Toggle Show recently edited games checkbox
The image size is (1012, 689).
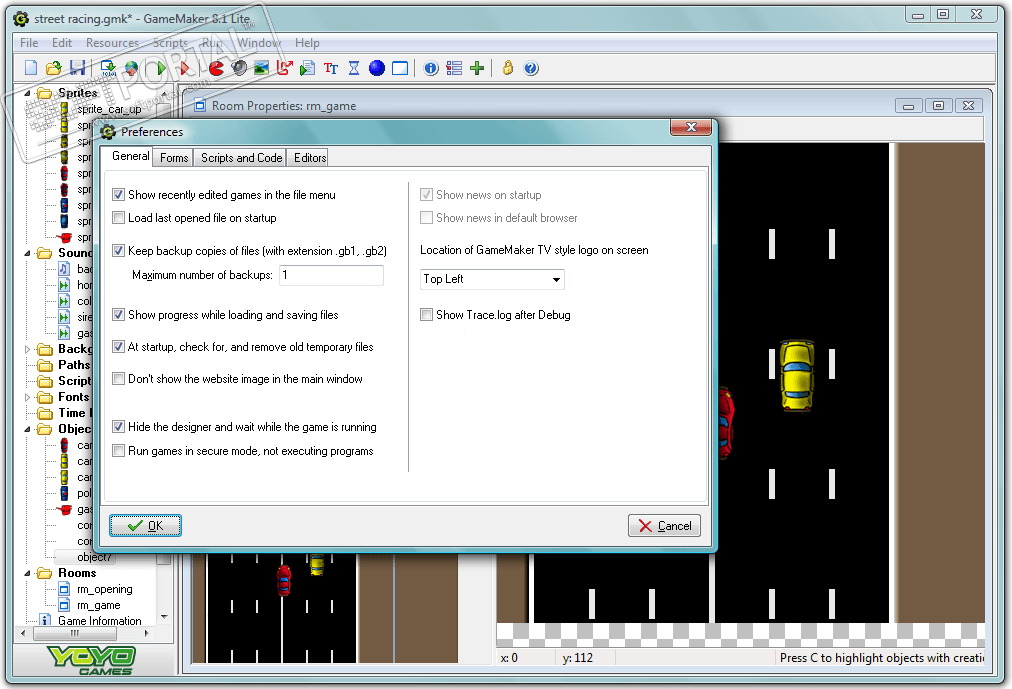coord(118,194)
